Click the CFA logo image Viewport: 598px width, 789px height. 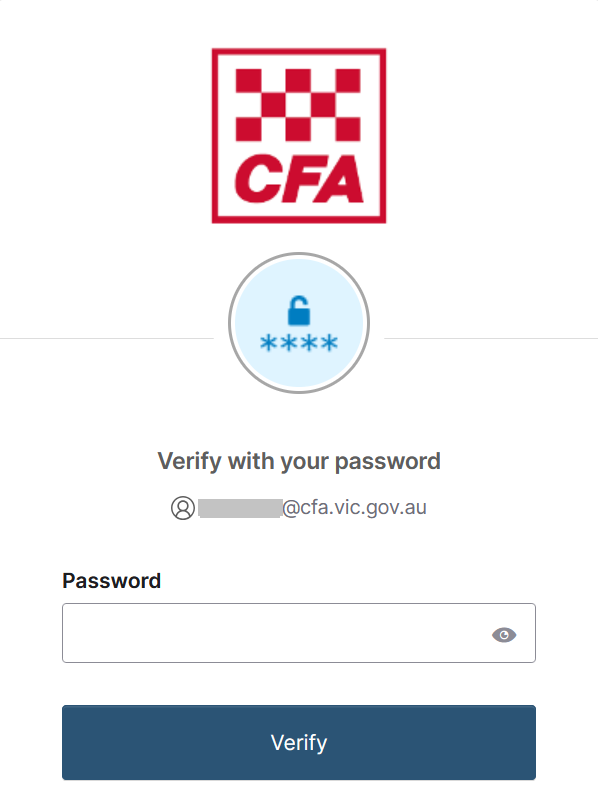click(x=299, y=136)
